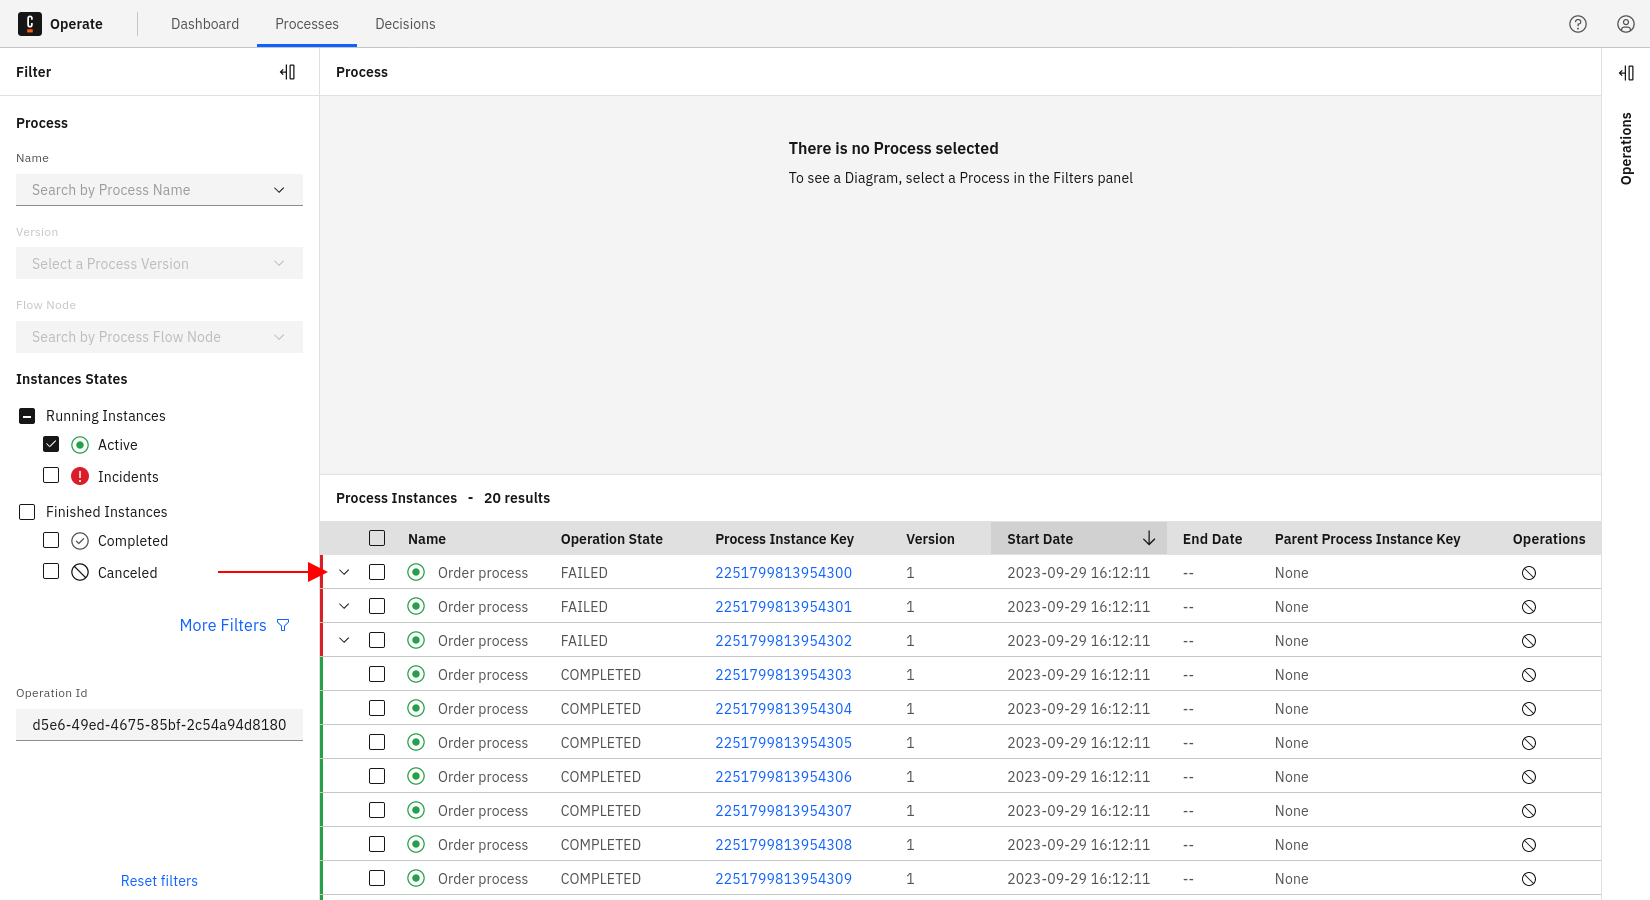Image resolution: width=1650 pixels, height=900 pixels.
Task: Cancel instance 2251799813954307
Action: (1529, 811)
